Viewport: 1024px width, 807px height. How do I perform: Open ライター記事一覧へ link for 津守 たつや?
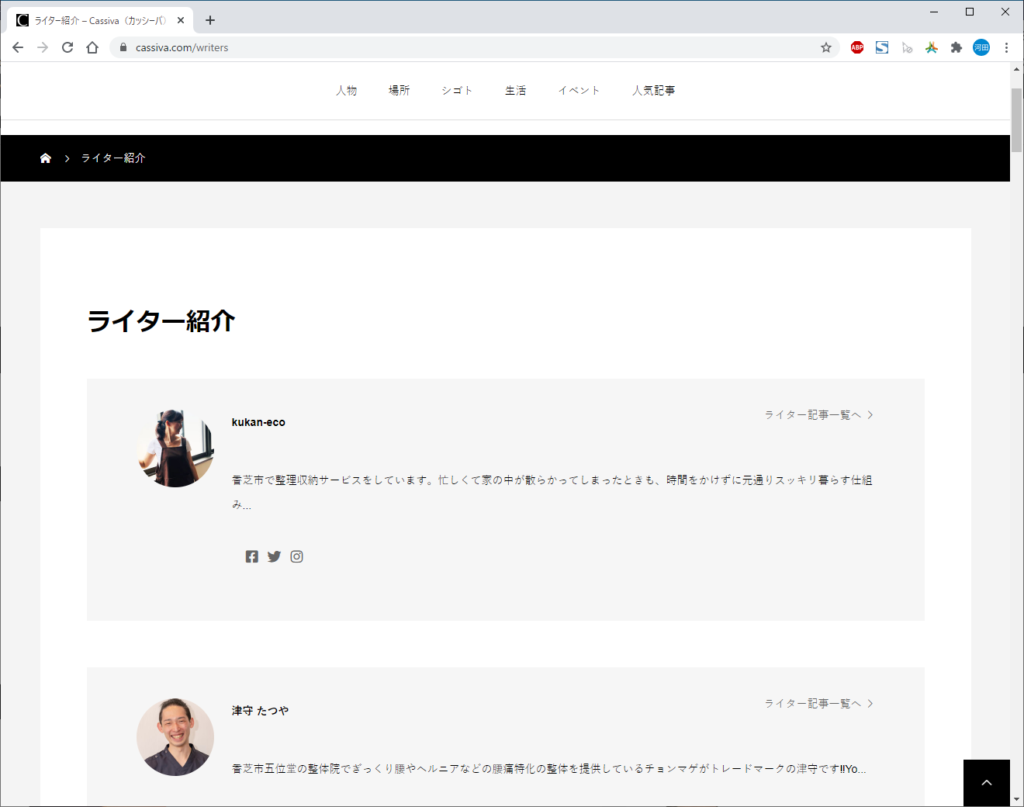(x=818, y=704)
